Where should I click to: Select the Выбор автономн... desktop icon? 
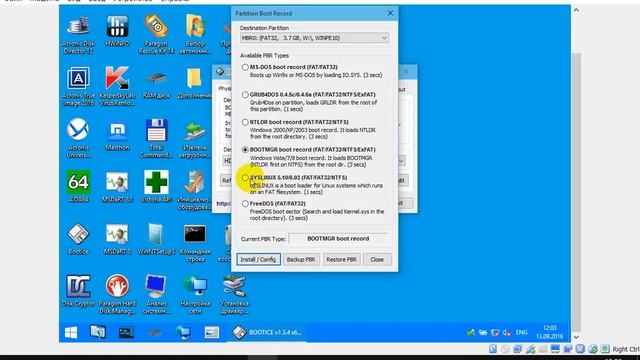195,35
